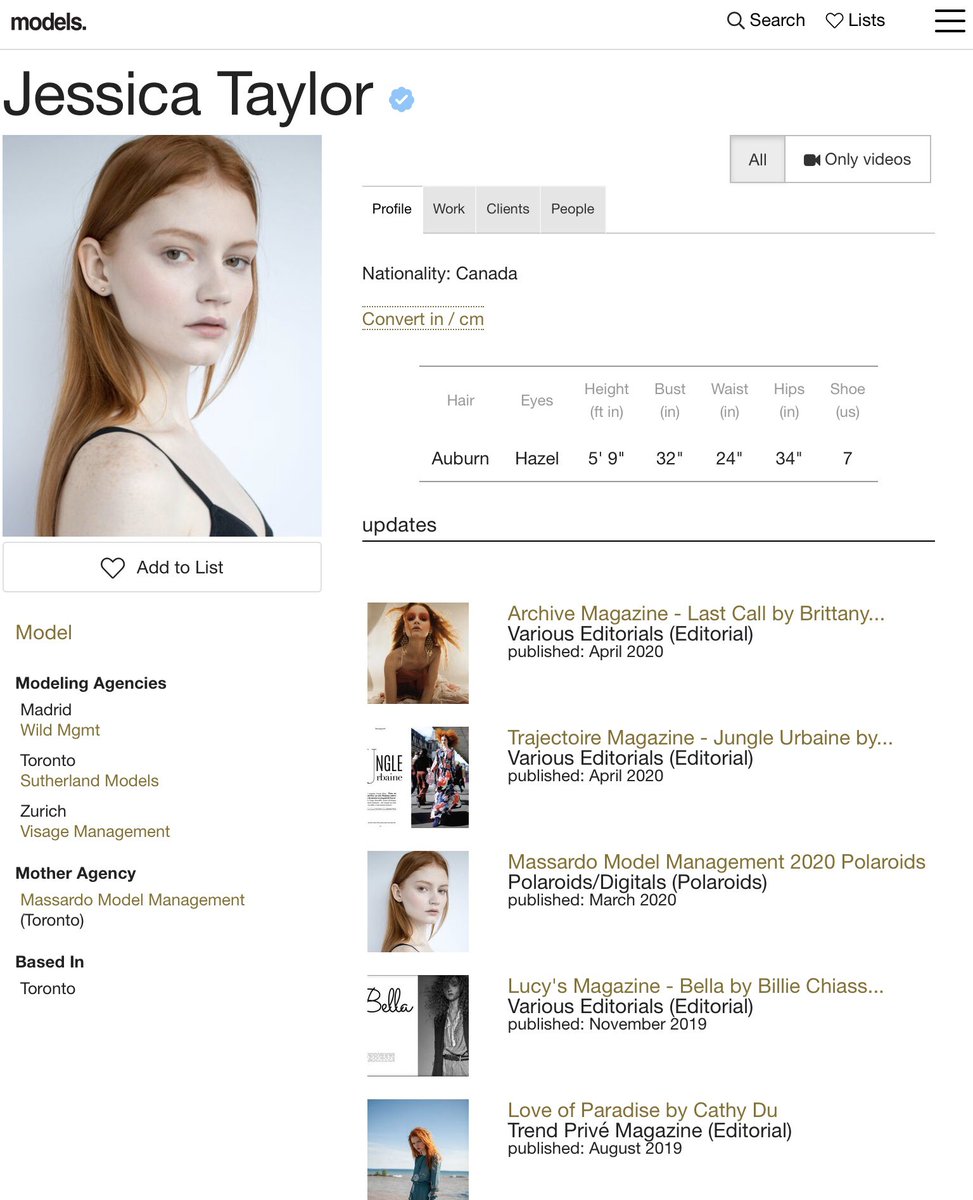Filter to Only videos
The image size is (973, 1200).
[x=857, y=159]
